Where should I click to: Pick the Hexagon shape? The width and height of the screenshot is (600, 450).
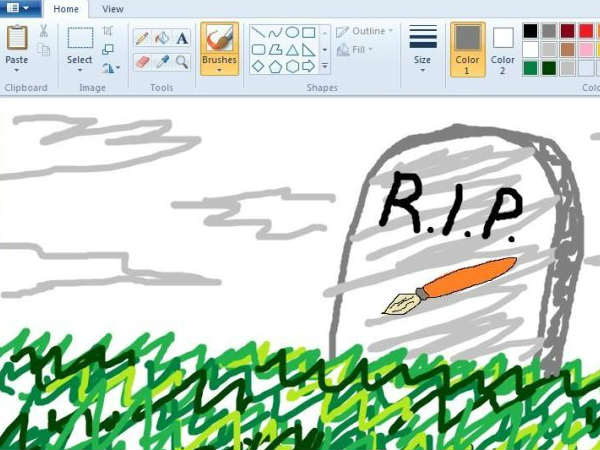[292, 66]
